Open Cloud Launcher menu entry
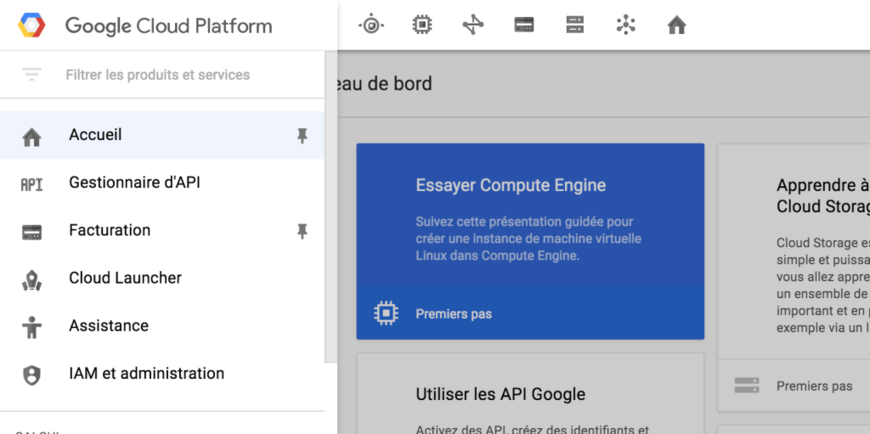Image resolution: width=870 pixels, height=434 pixels. [x=162, y=278]
